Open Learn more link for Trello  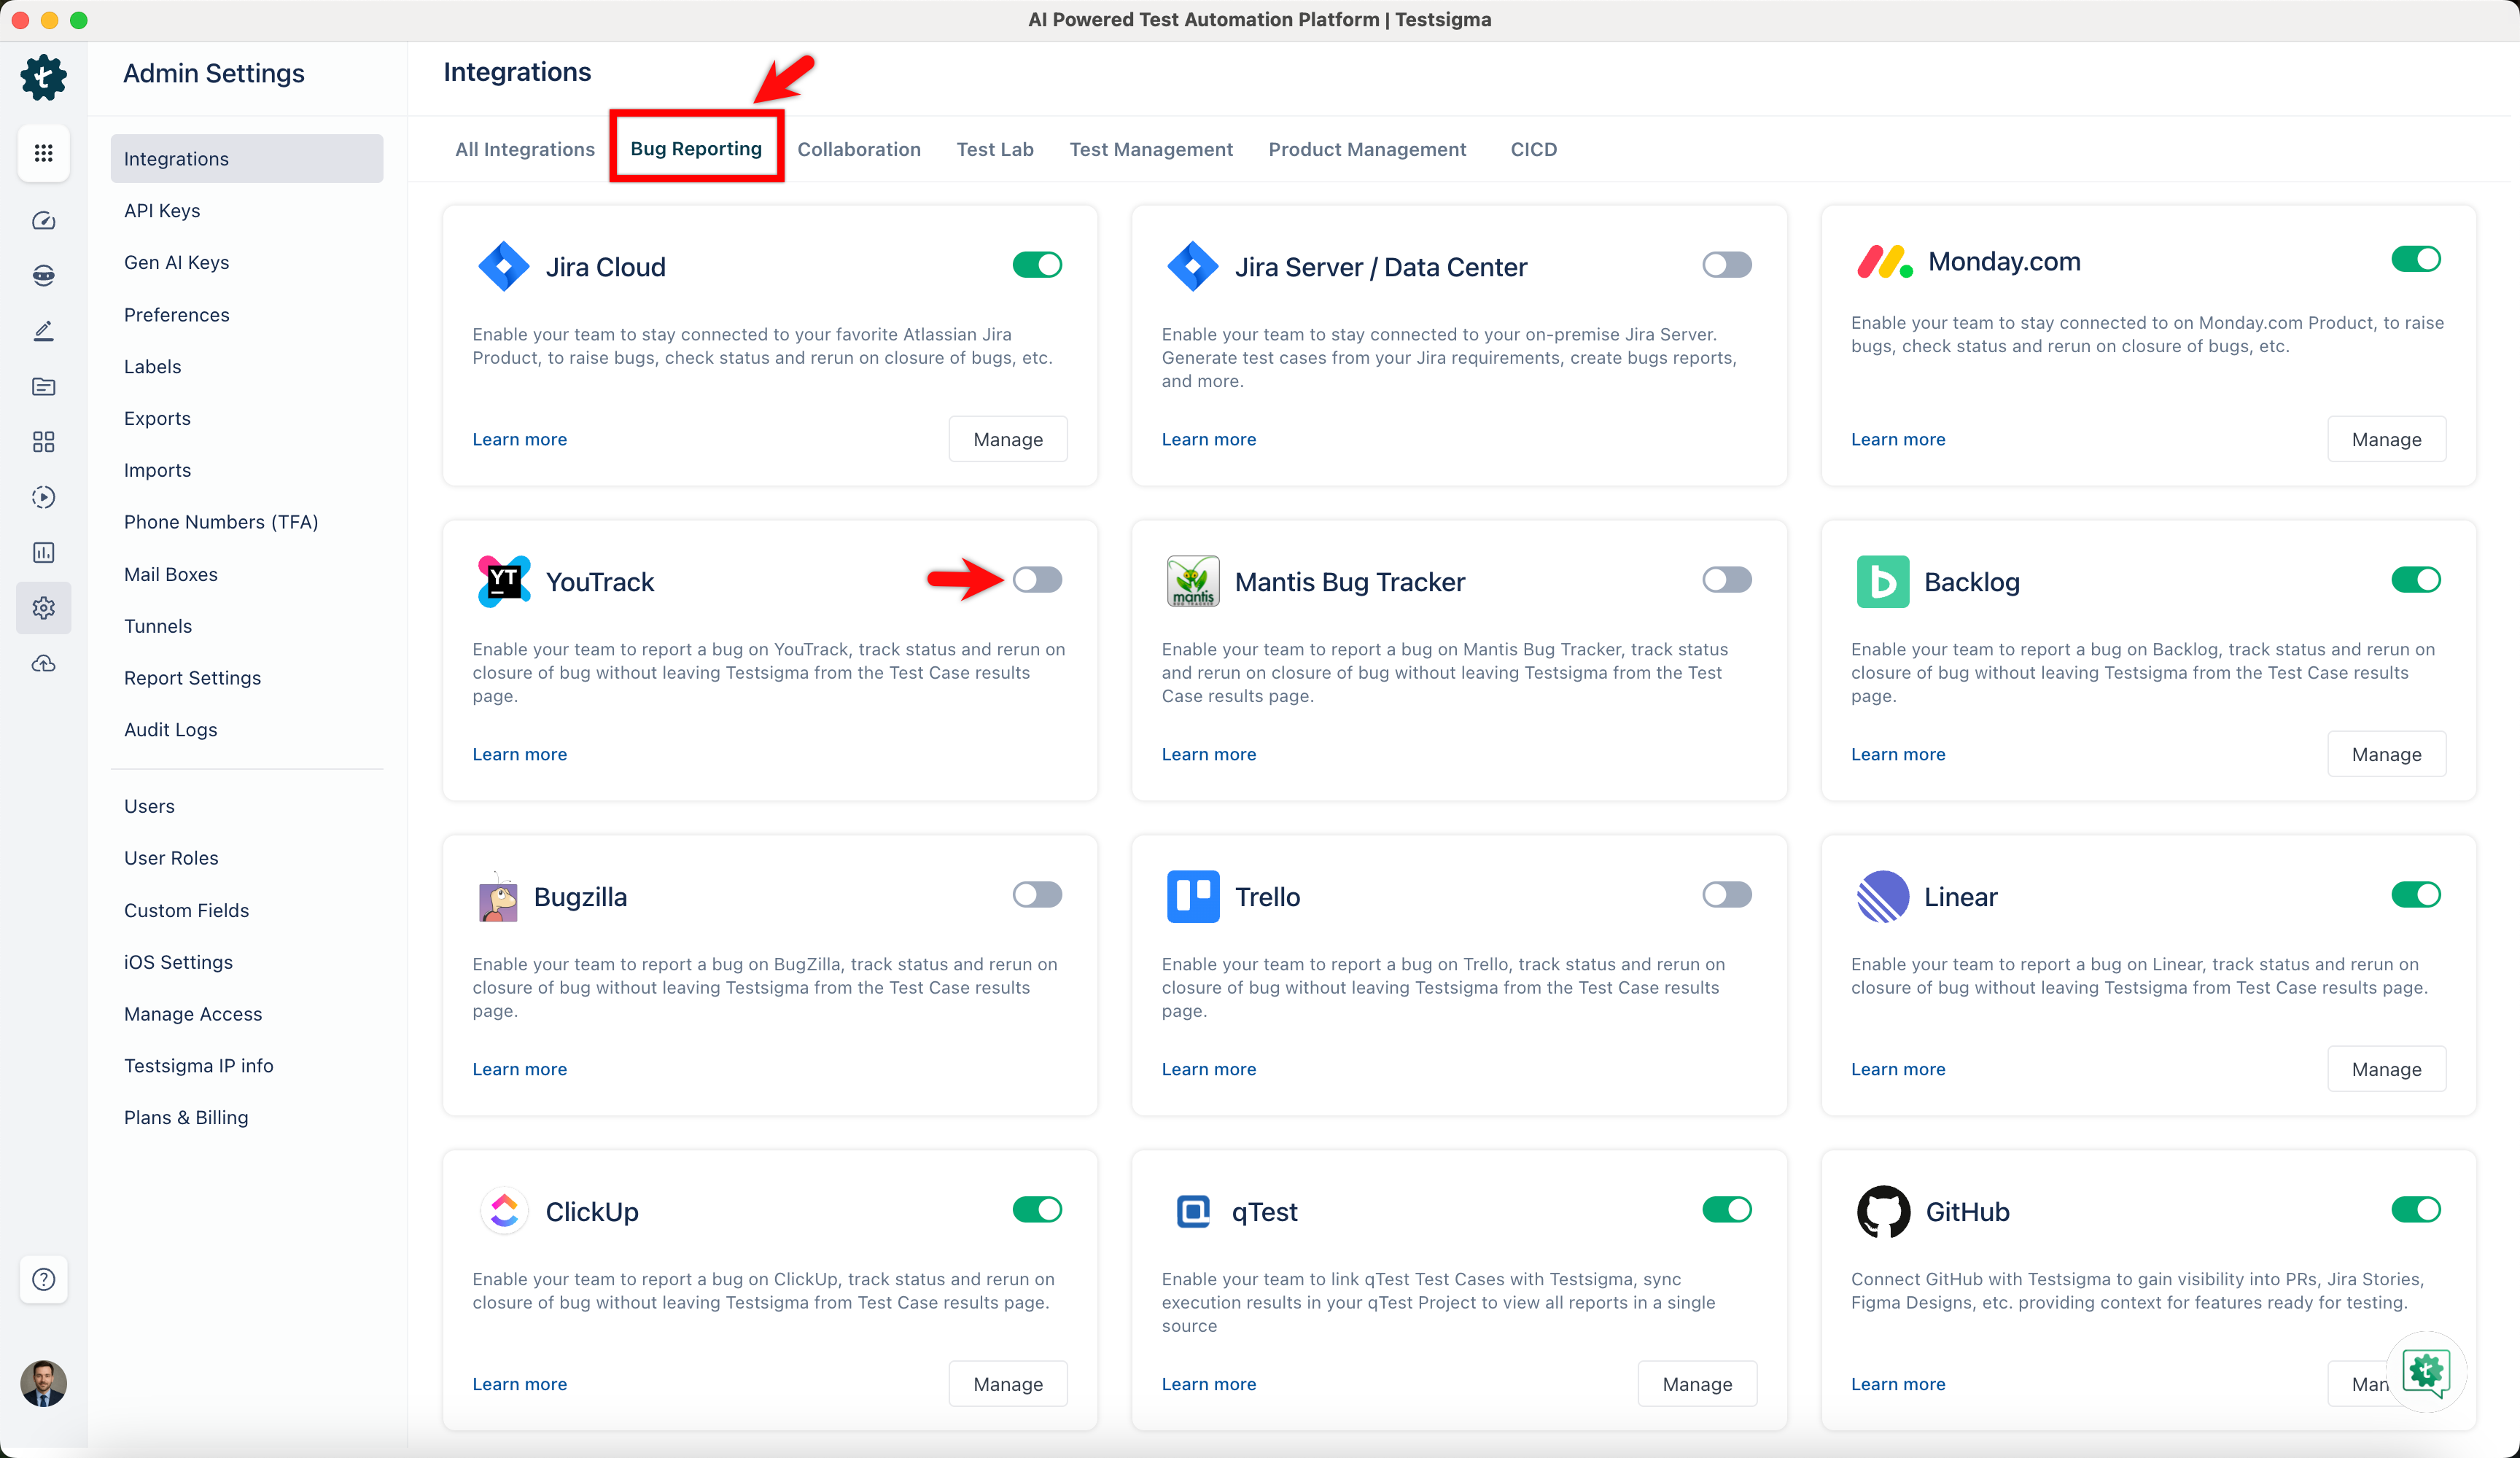click(1208, 1069)
